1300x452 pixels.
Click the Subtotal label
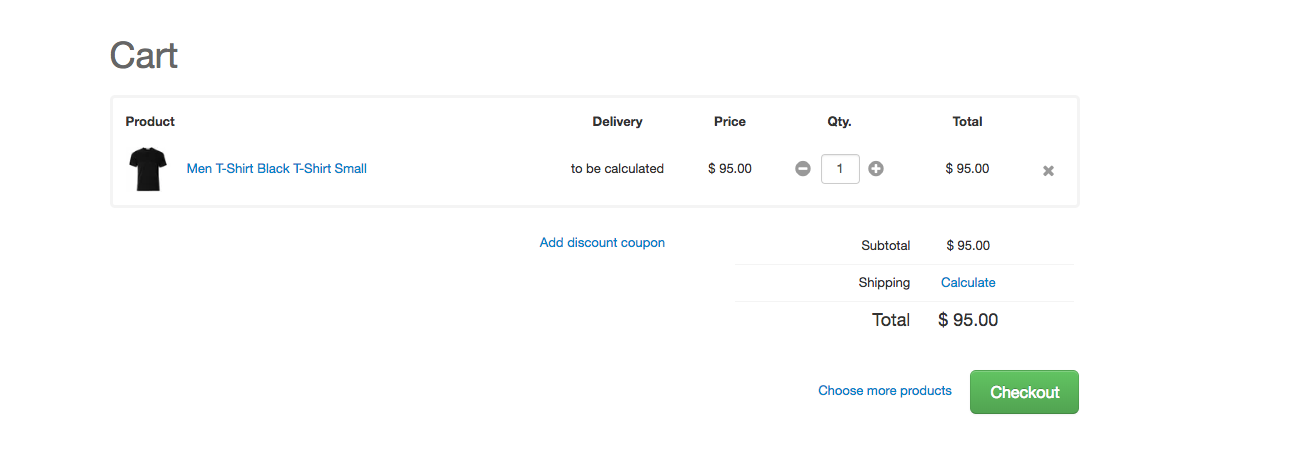pyautogui.click(x=885, y=246)
